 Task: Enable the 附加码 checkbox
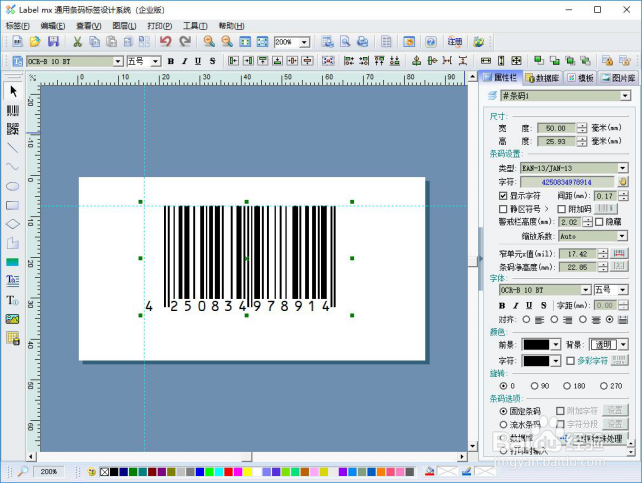pos(562,209)
